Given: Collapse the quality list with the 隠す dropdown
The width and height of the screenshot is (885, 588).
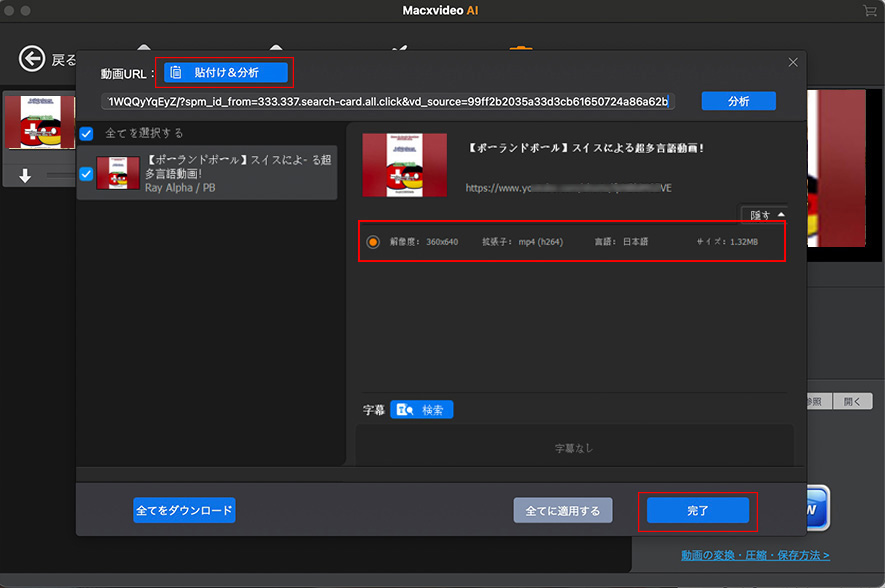Looking at the screenshot, I should click(x=763, y=214).
